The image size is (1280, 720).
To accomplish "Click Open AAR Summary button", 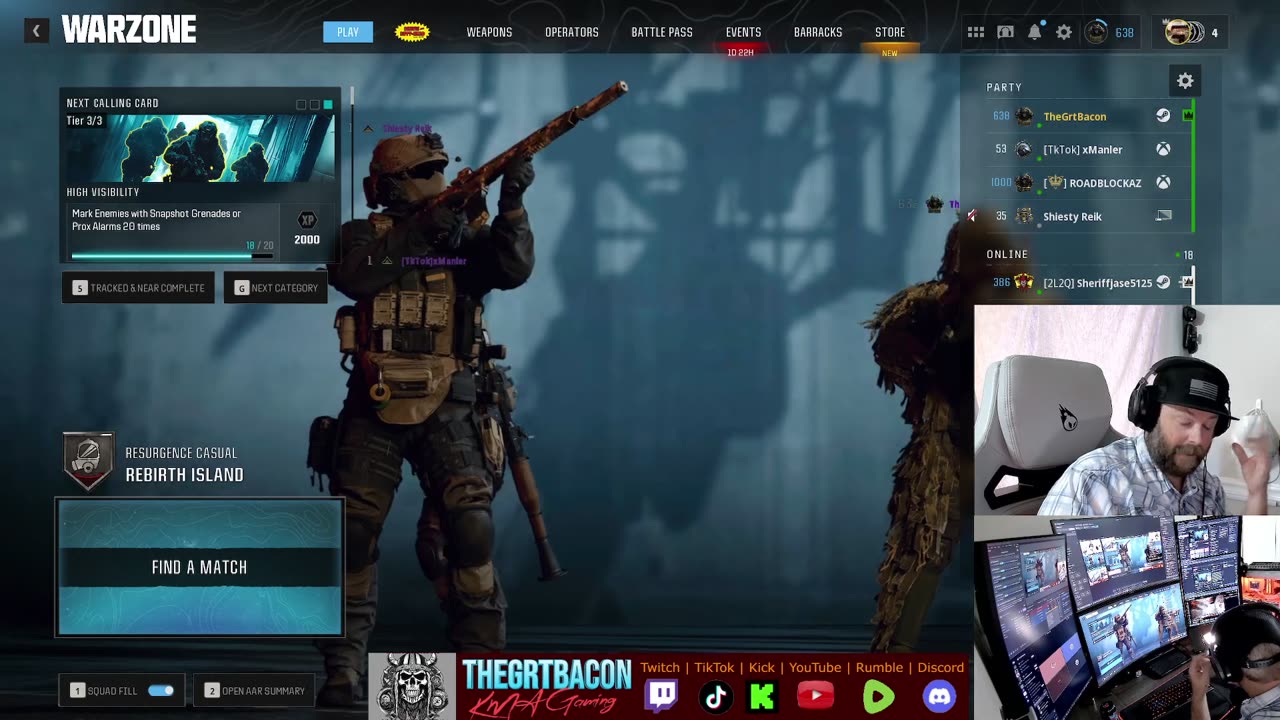I will click(254, 691).
